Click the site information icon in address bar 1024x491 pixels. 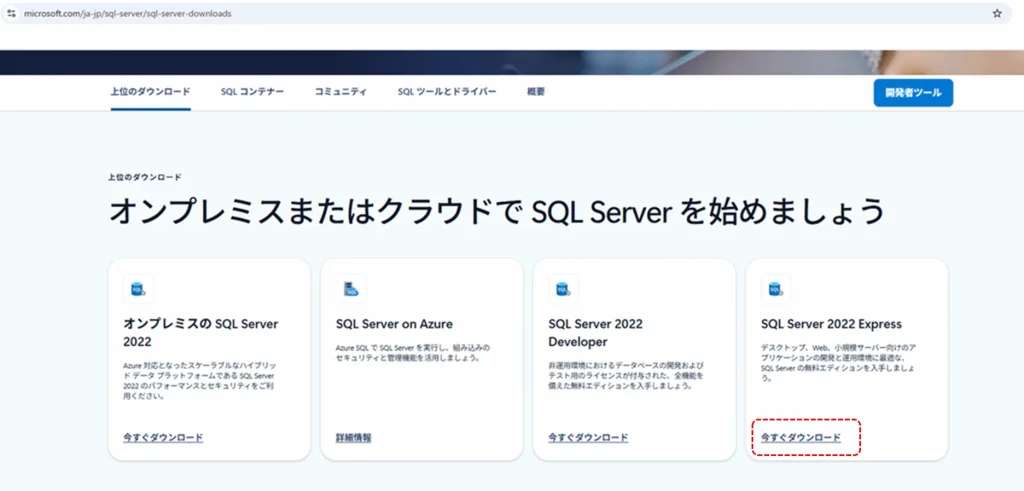coord(11,14)
